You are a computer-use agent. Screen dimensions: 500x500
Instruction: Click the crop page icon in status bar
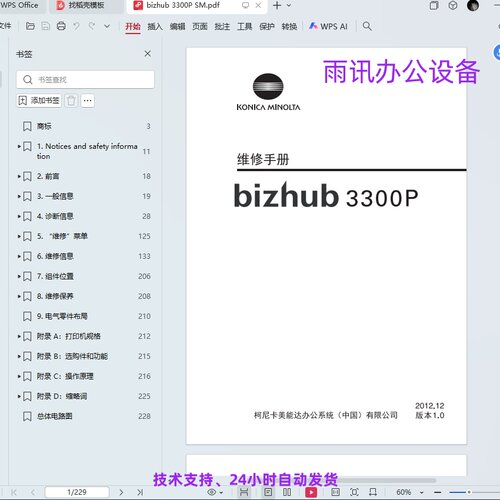tap(373, 492)
